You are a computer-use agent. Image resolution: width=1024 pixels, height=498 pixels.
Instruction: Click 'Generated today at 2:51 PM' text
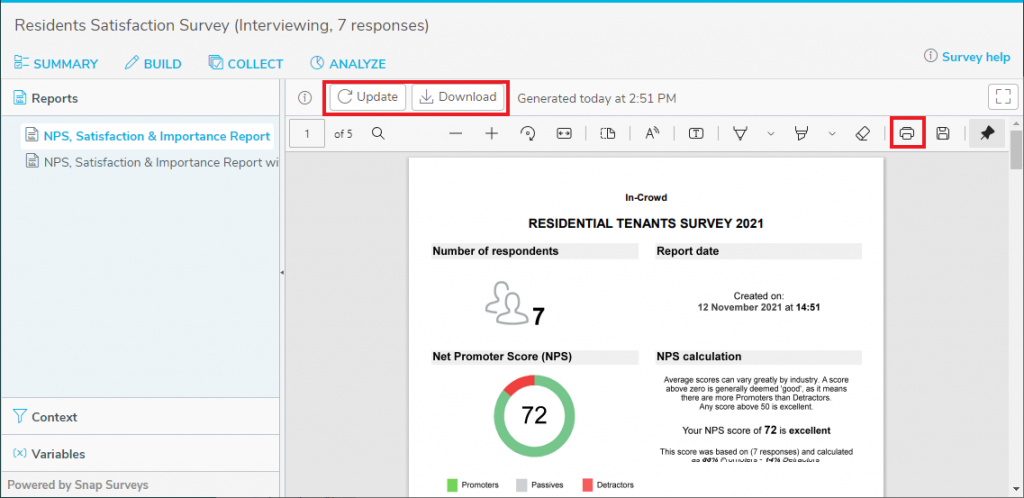[x=596, y=99]
